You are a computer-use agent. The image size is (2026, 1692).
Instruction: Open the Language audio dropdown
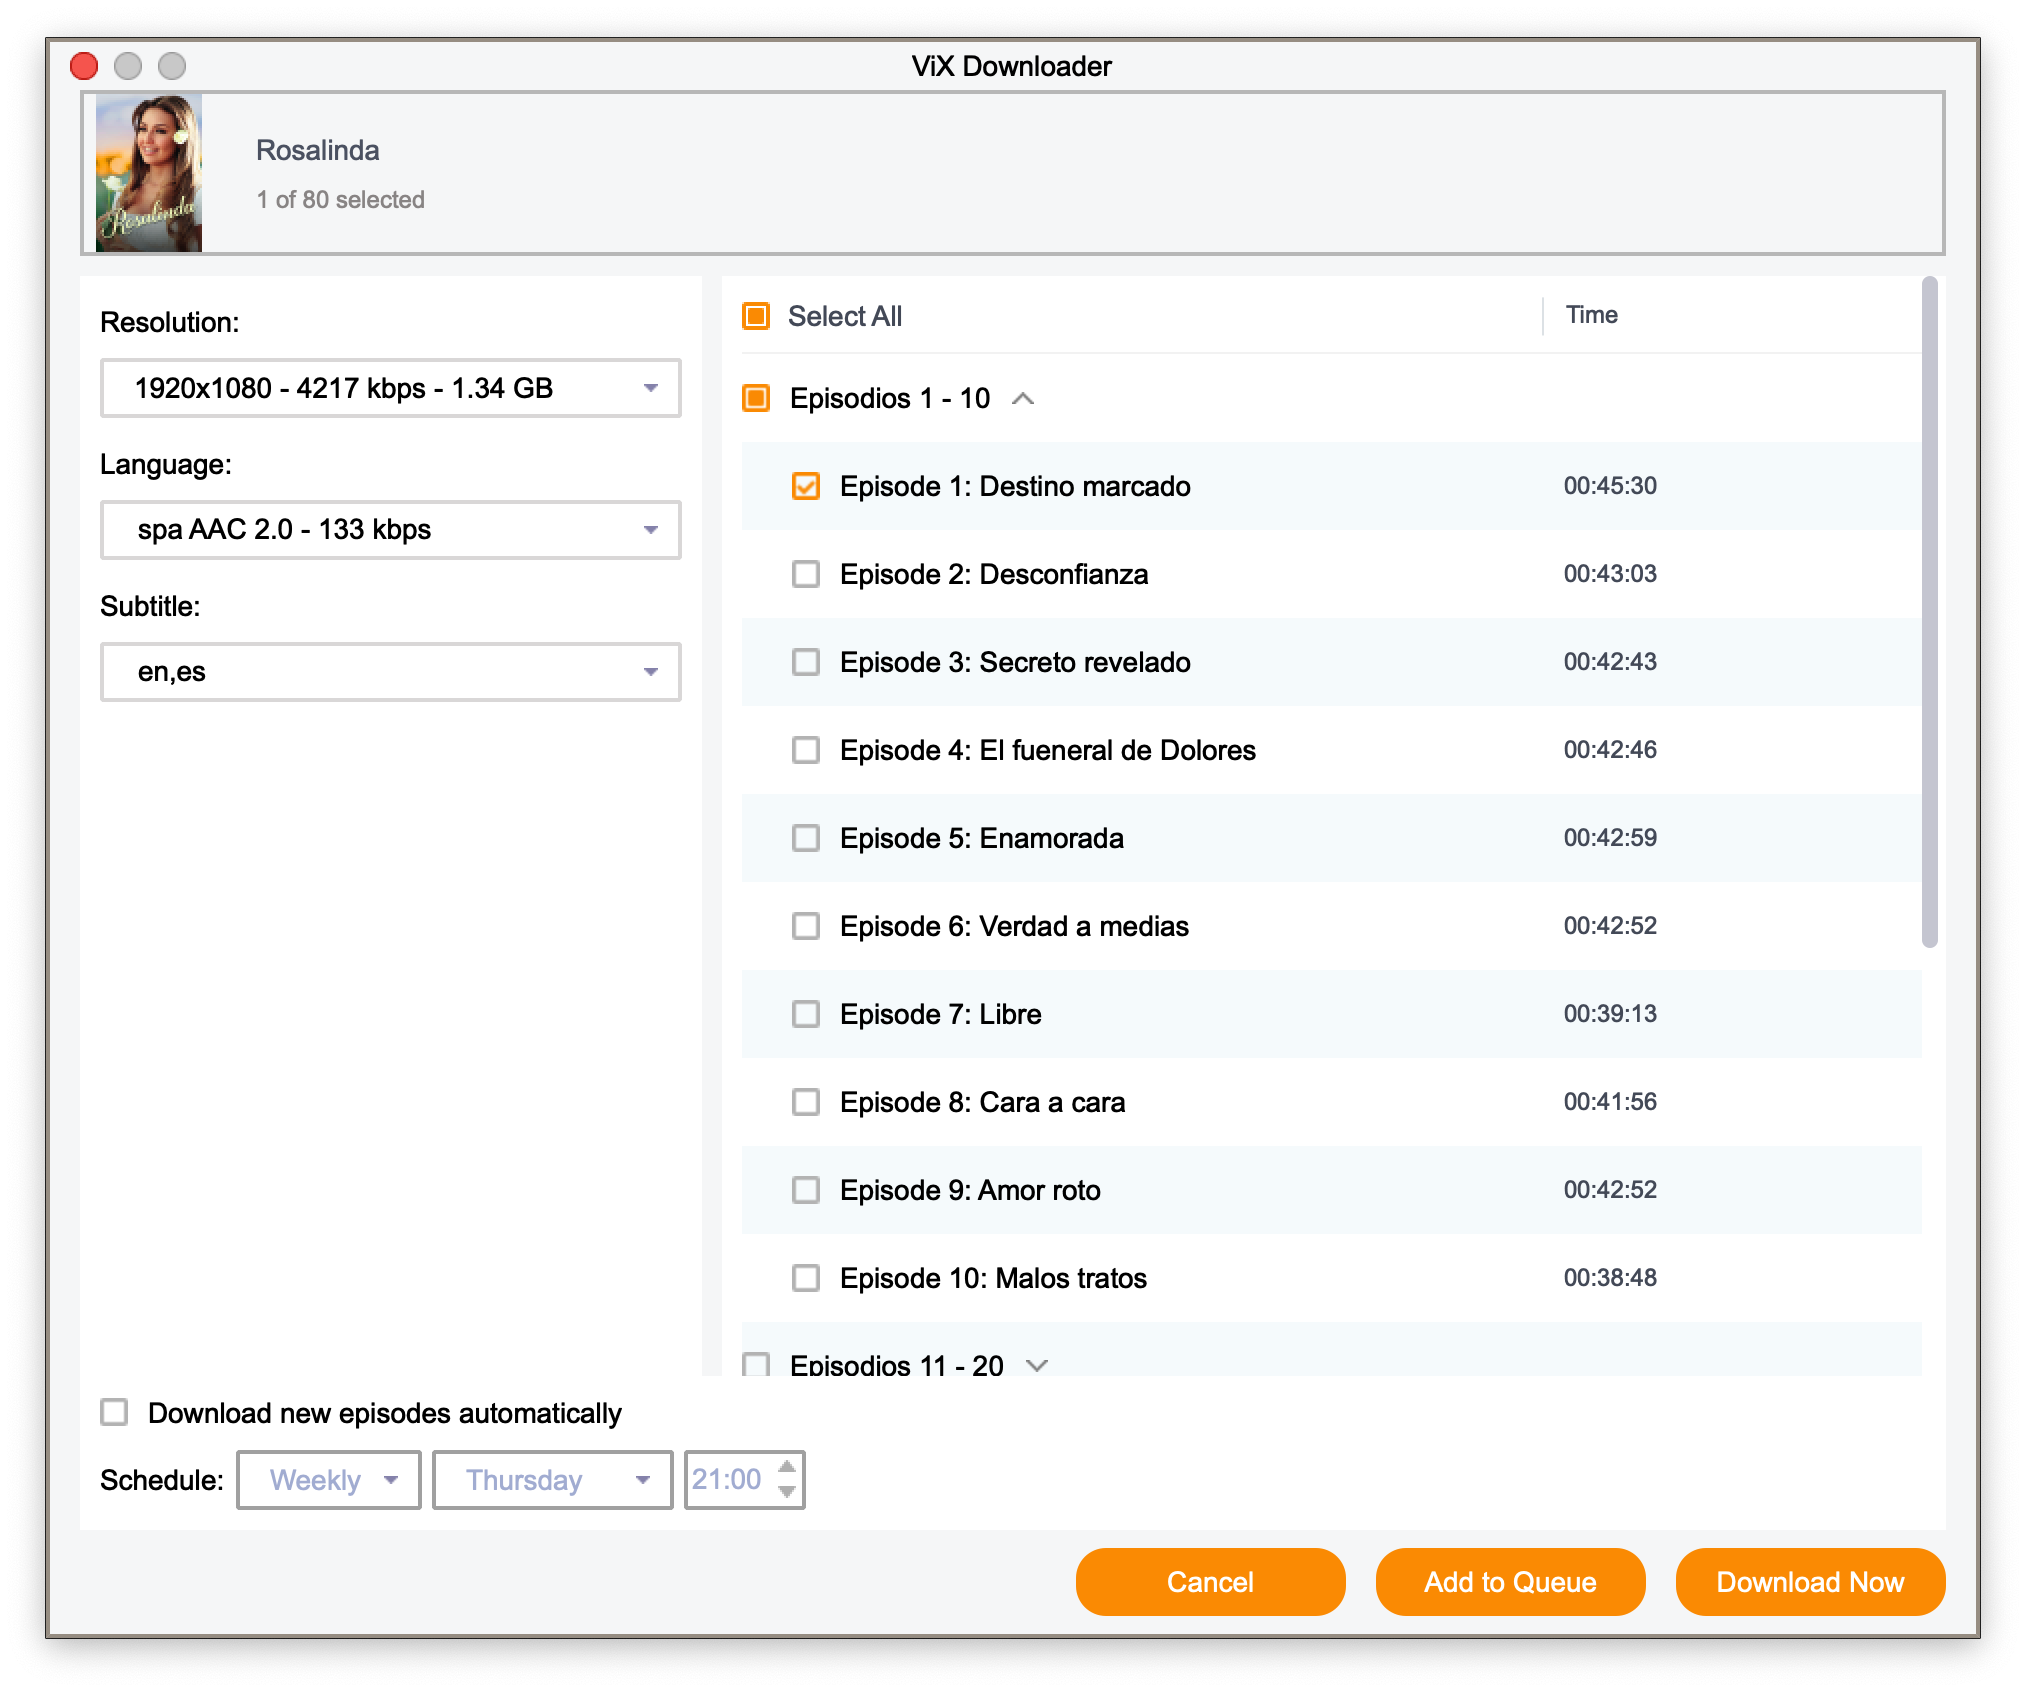390,530
